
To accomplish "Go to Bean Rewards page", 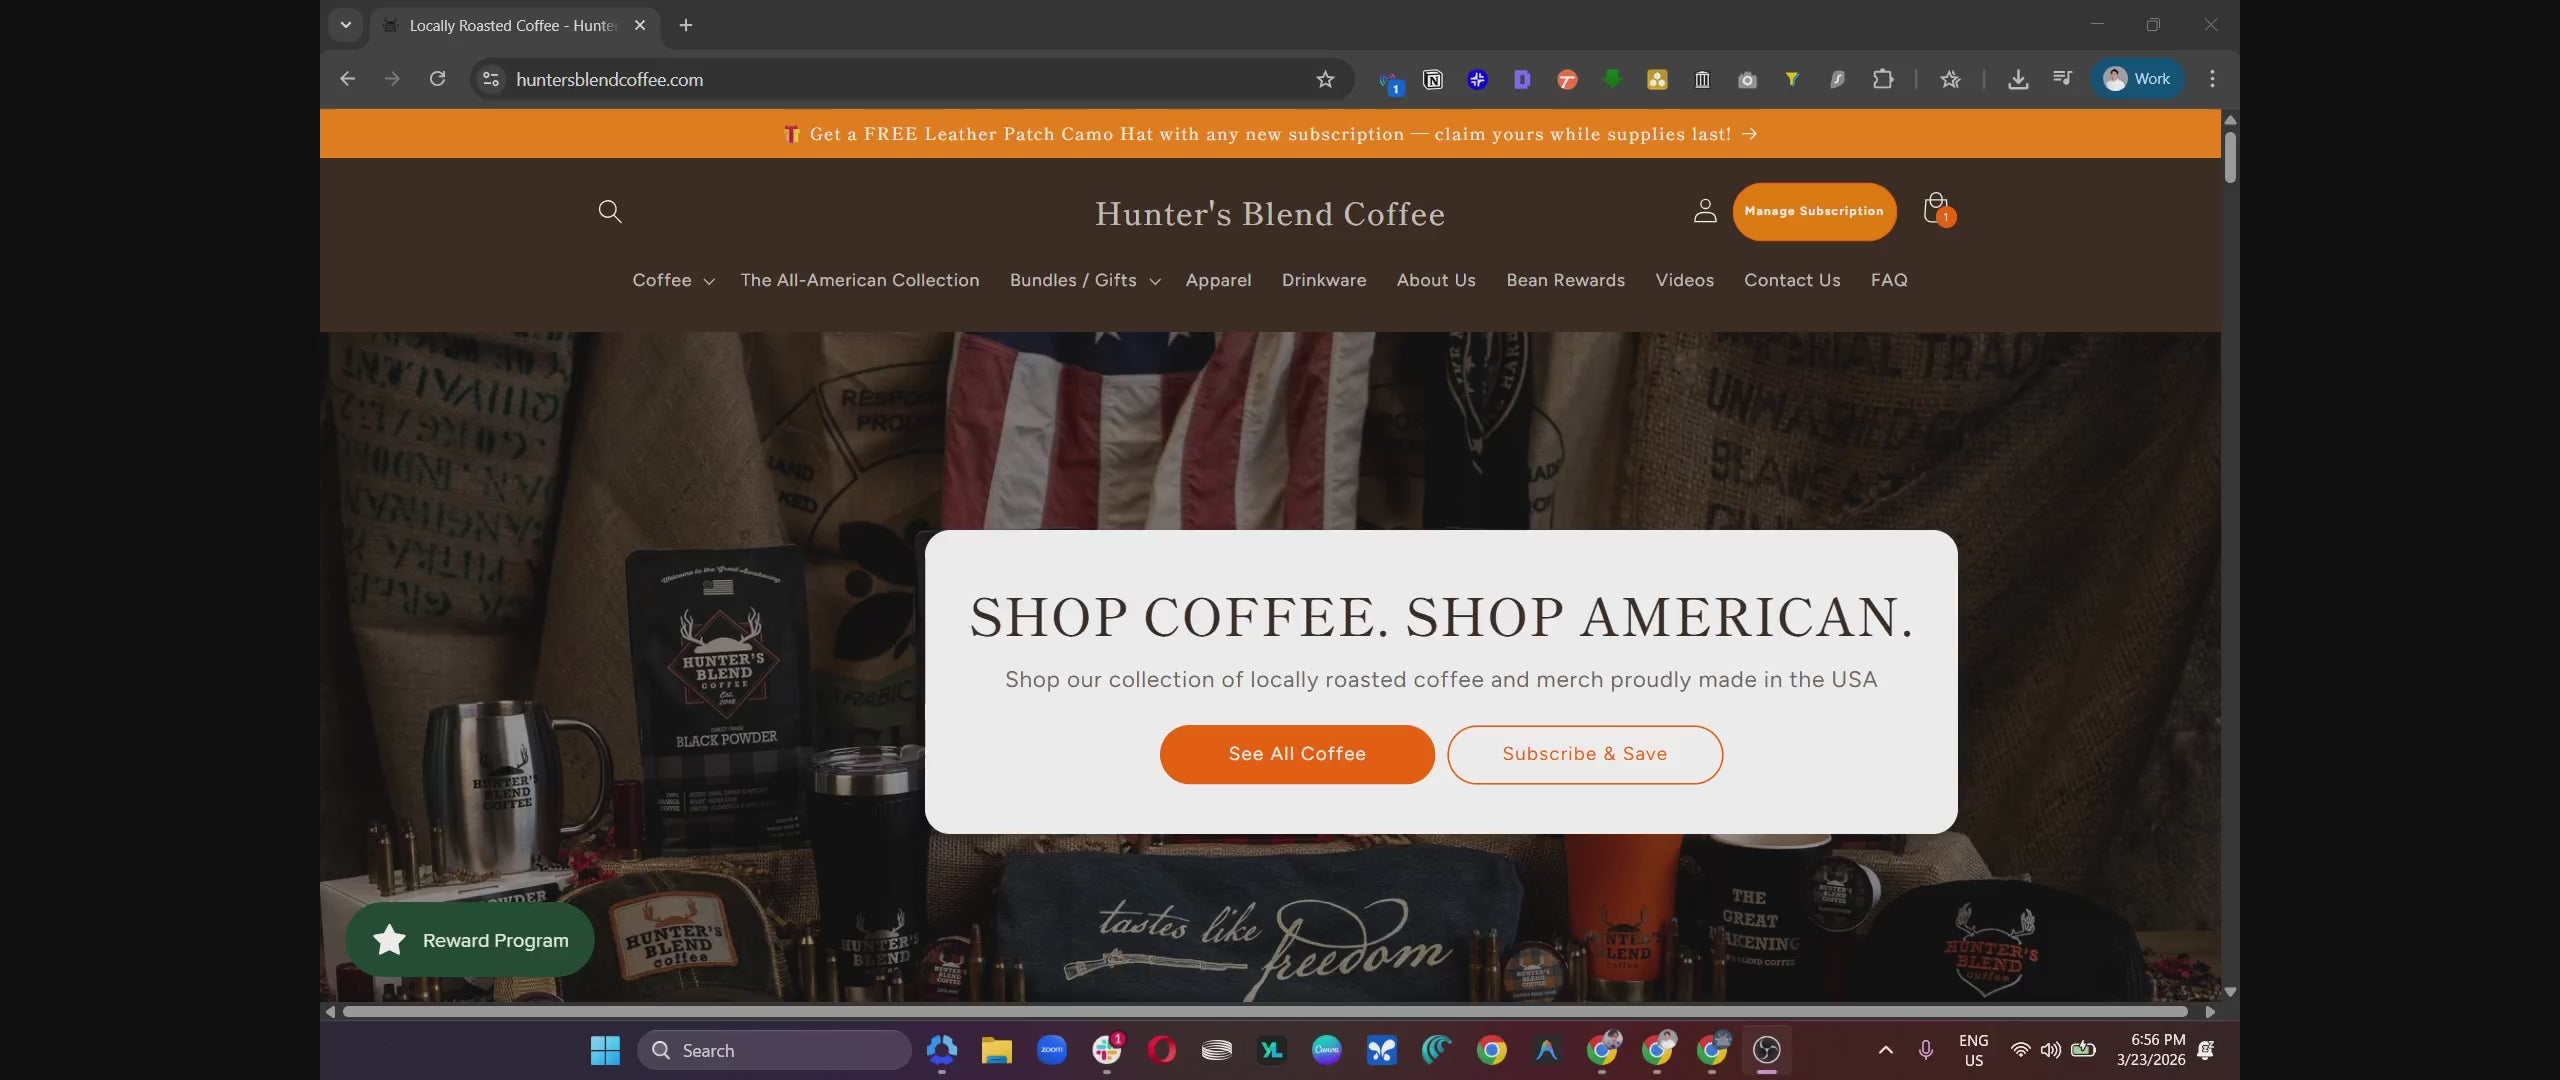I will coord(1566,280).
